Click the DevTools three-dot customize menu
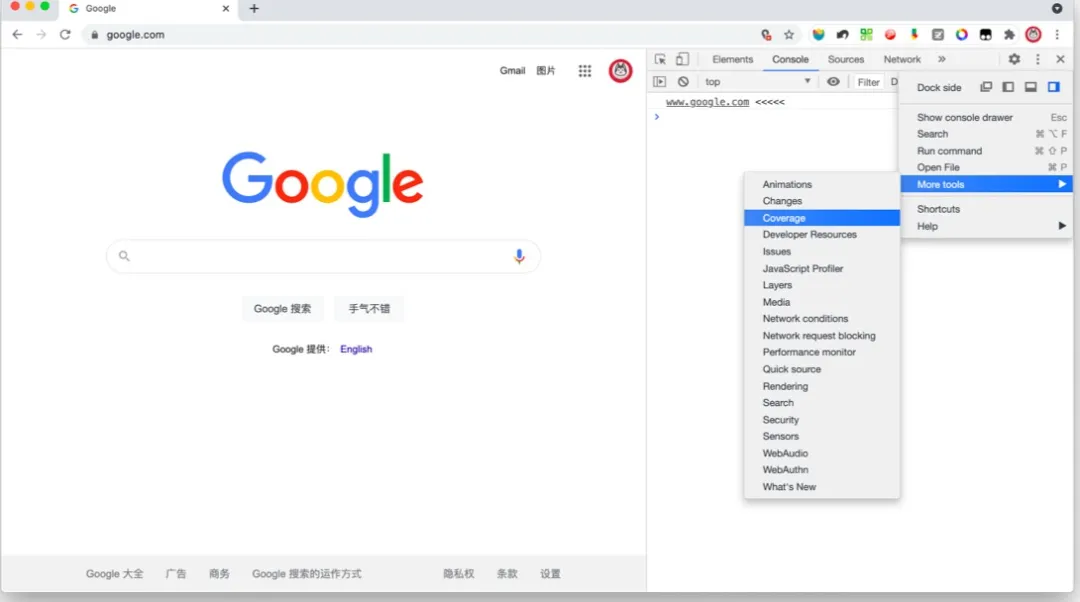The height and width of the screenshot is (602, 1080). (1038, 59)
